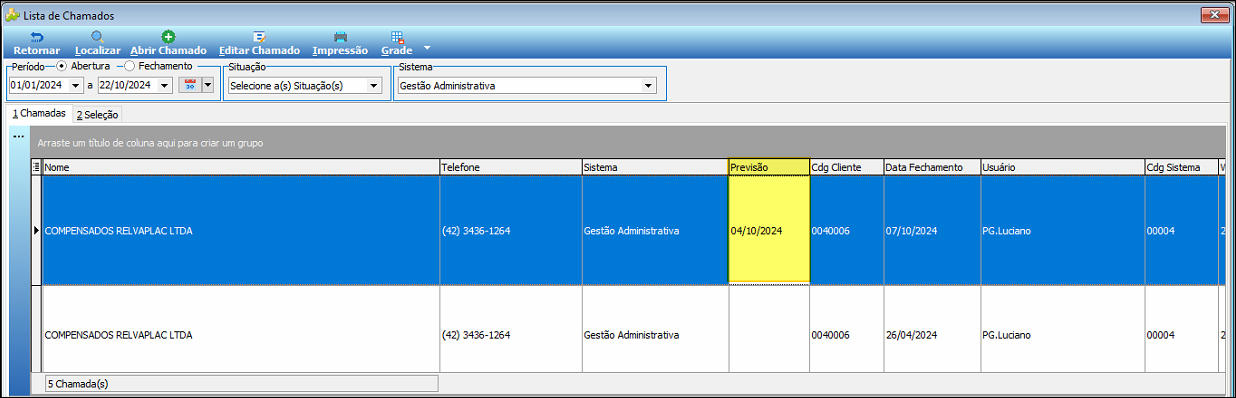This screenshot has height=398, width=1236.
Task: Expand the Situação selection dropdown
Action: point(374,86)
